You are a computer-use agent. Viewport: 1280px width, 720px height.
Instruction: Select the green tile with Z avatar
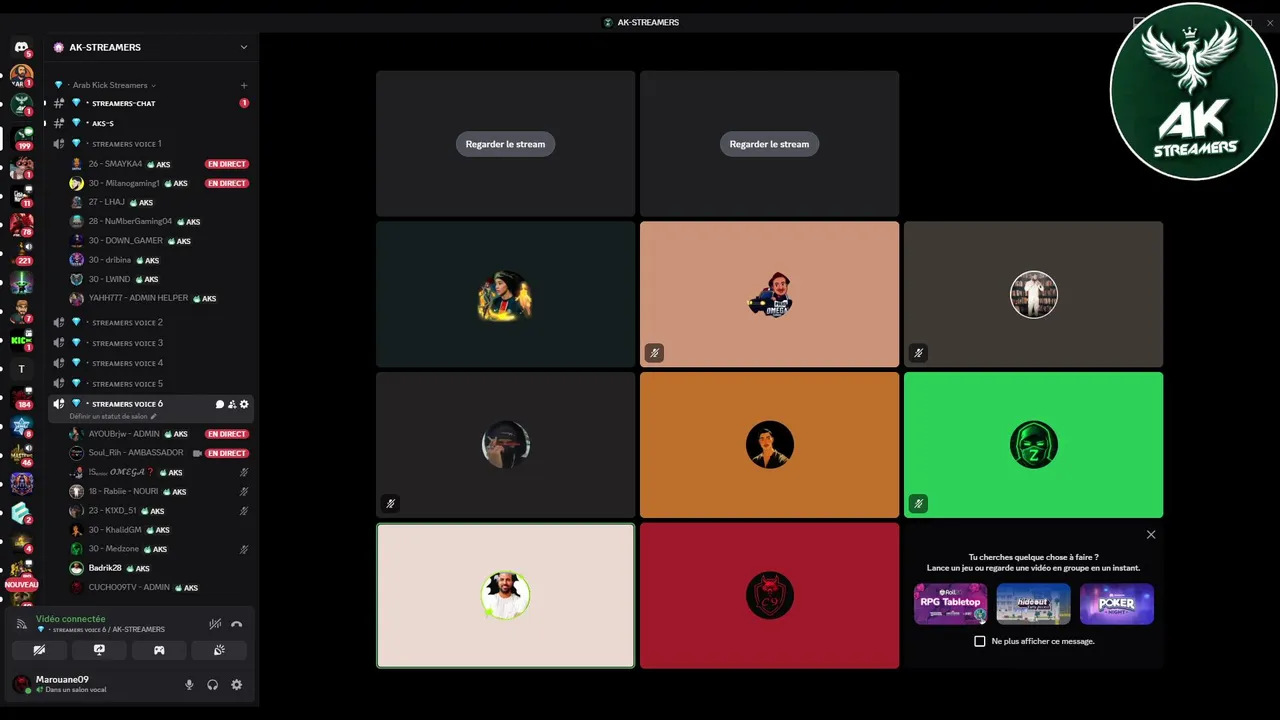click(x=1033, y=445)
